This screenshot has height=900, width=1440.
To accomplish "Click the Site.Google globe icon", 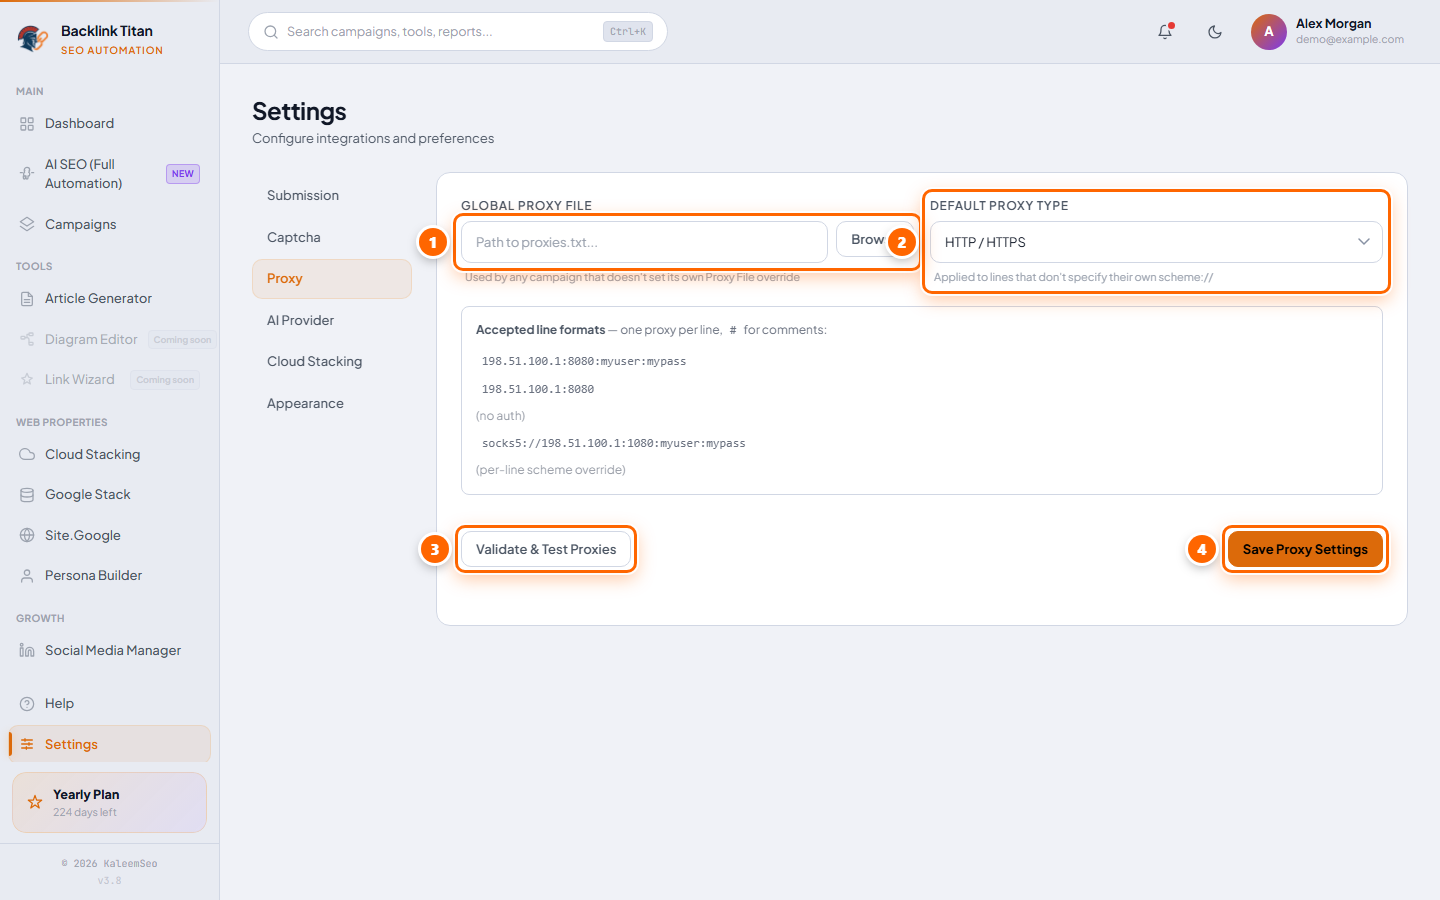I will pos(27,536).
